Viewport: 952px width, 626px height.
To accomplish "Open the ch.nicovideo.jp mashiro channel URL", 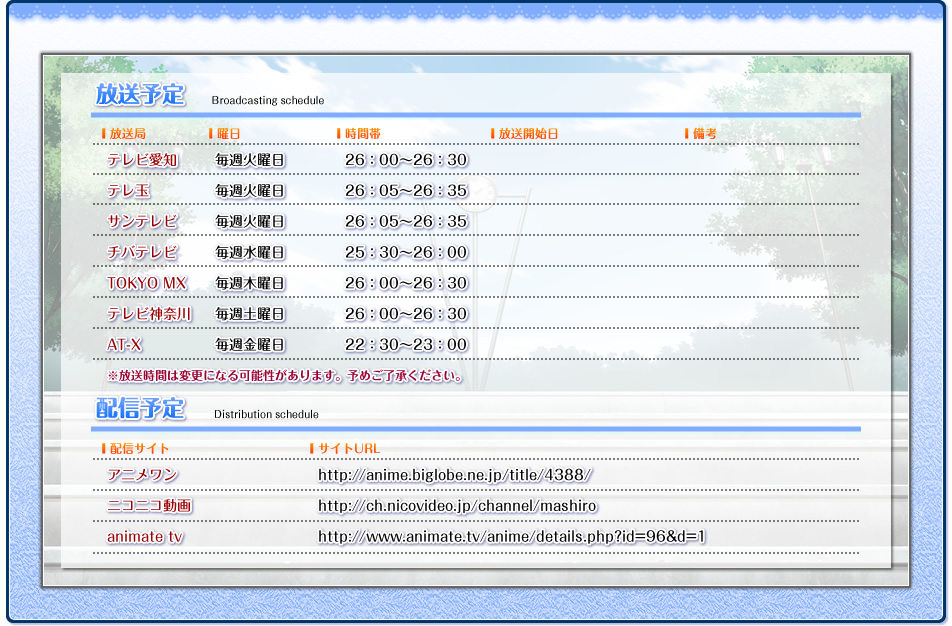I will (x=457, y=506).
